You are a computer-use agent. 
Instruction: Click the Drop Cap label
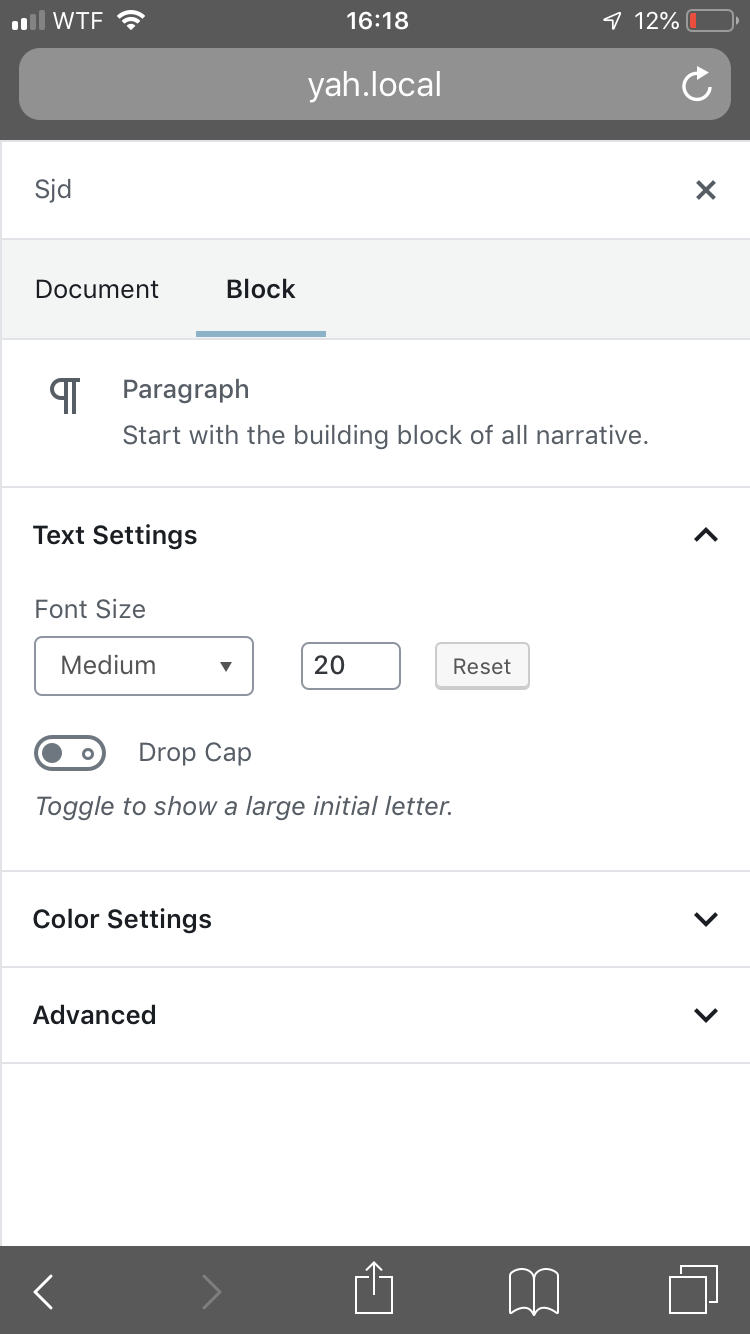[x=195, y=753]
